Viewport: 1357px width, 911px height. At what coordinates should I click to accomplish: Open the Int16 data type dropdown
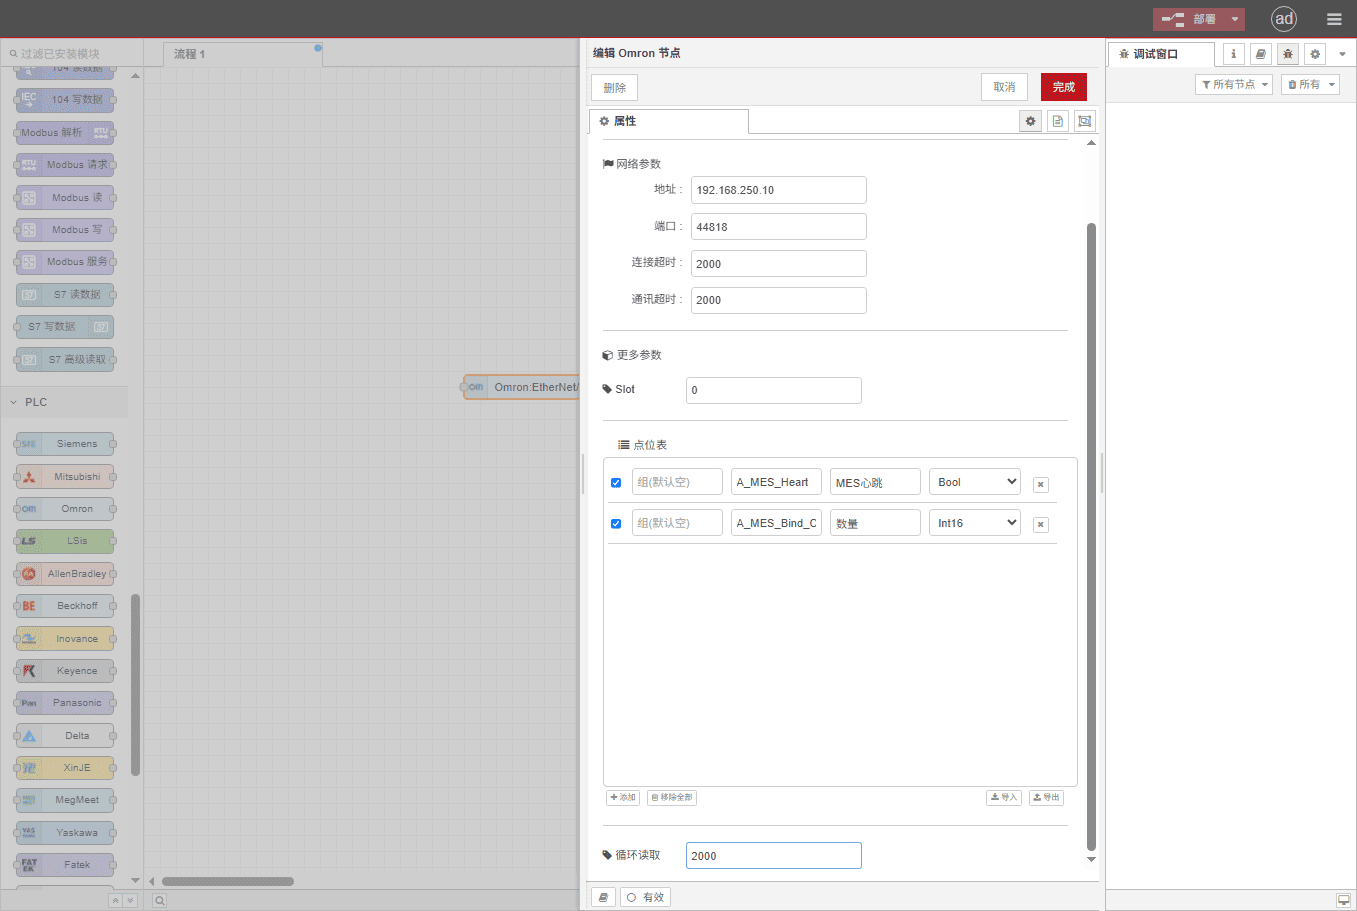click(x=974, y=522)
